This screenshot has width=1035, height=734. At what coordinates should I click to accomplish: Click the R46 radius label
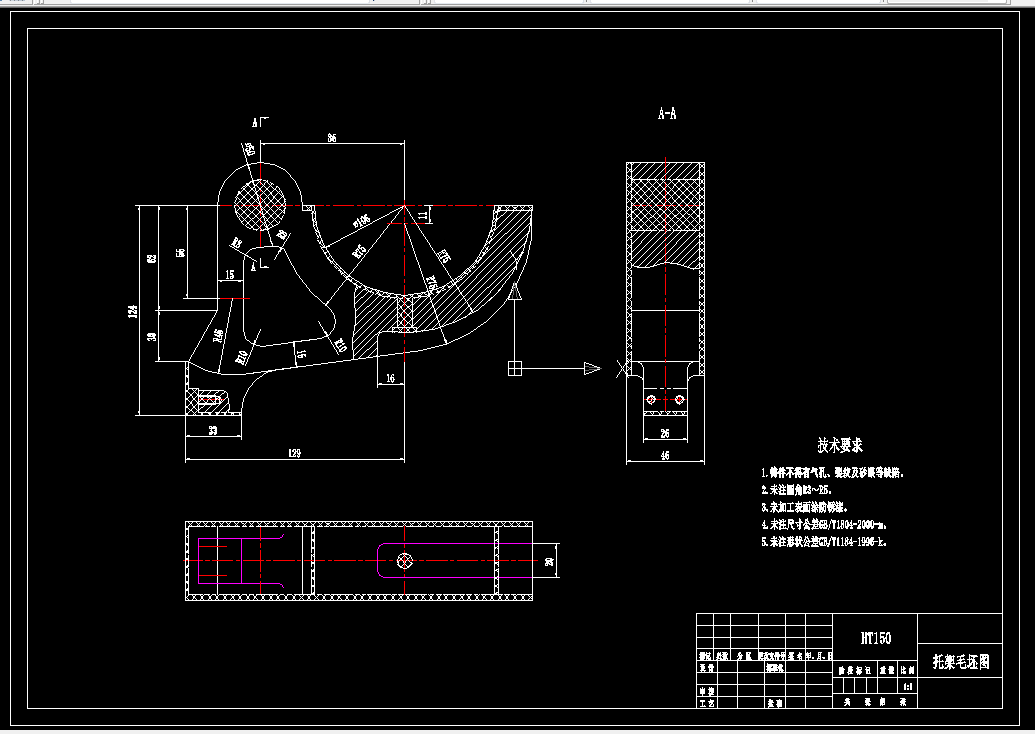[218, 336]
